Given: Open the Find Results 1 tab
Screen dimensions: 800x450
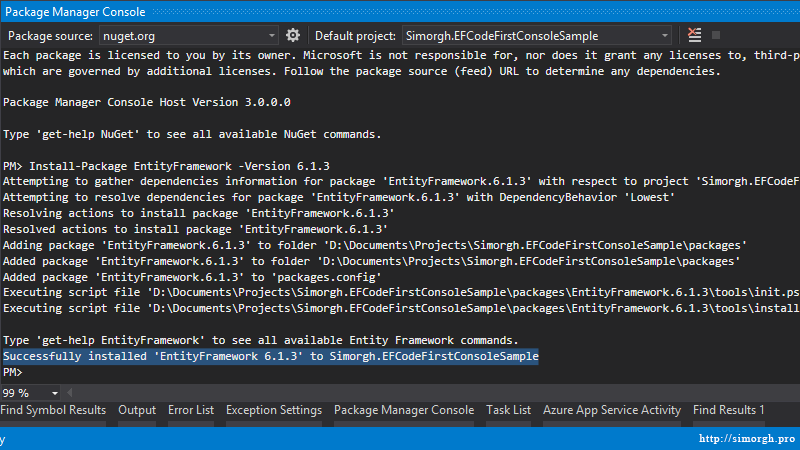Looking at the screenshot, I should click(728, 410).
